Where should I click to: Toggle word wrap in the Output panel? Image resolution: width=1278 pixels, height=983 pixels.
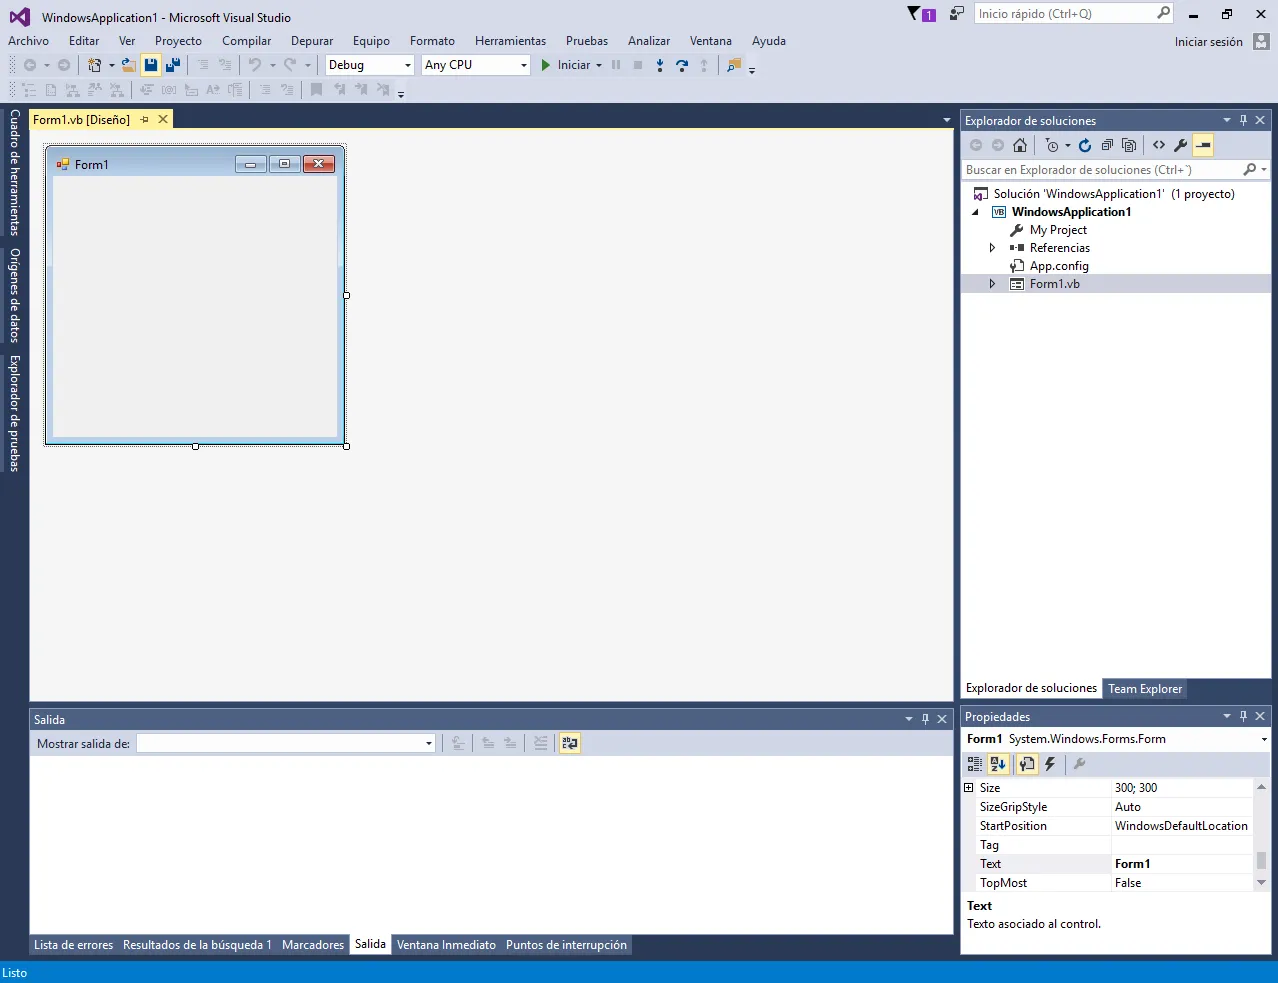click(570, 743)
